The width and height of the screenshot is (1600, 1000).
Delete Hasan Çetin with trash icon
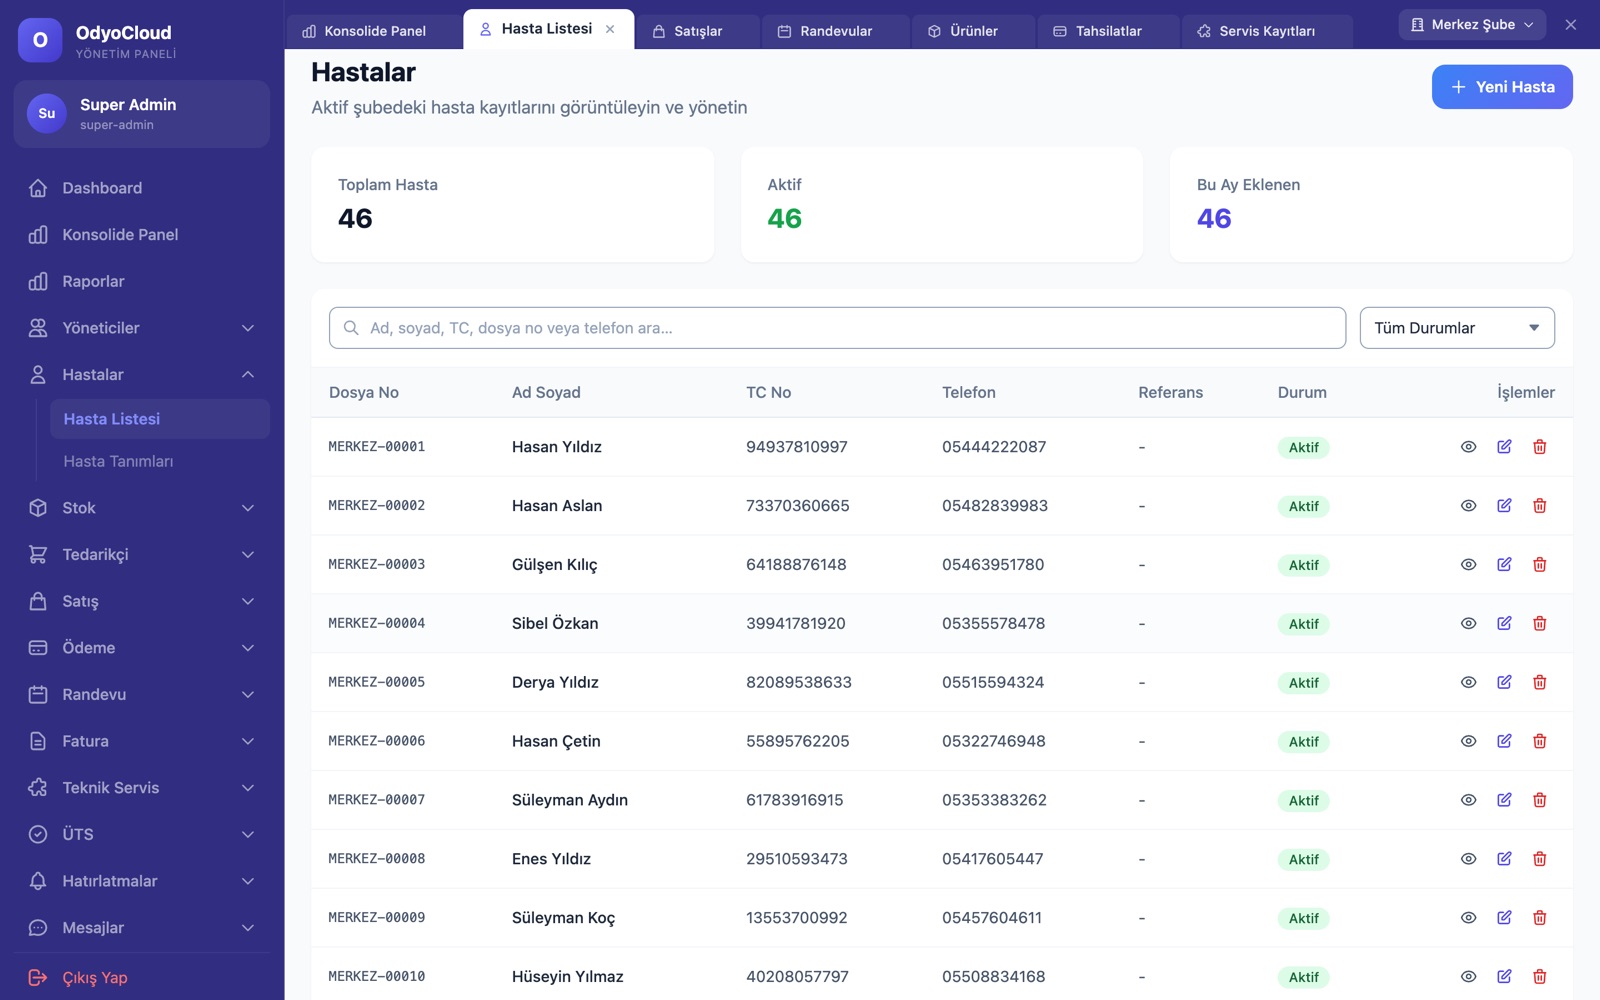click(1540, 741)
